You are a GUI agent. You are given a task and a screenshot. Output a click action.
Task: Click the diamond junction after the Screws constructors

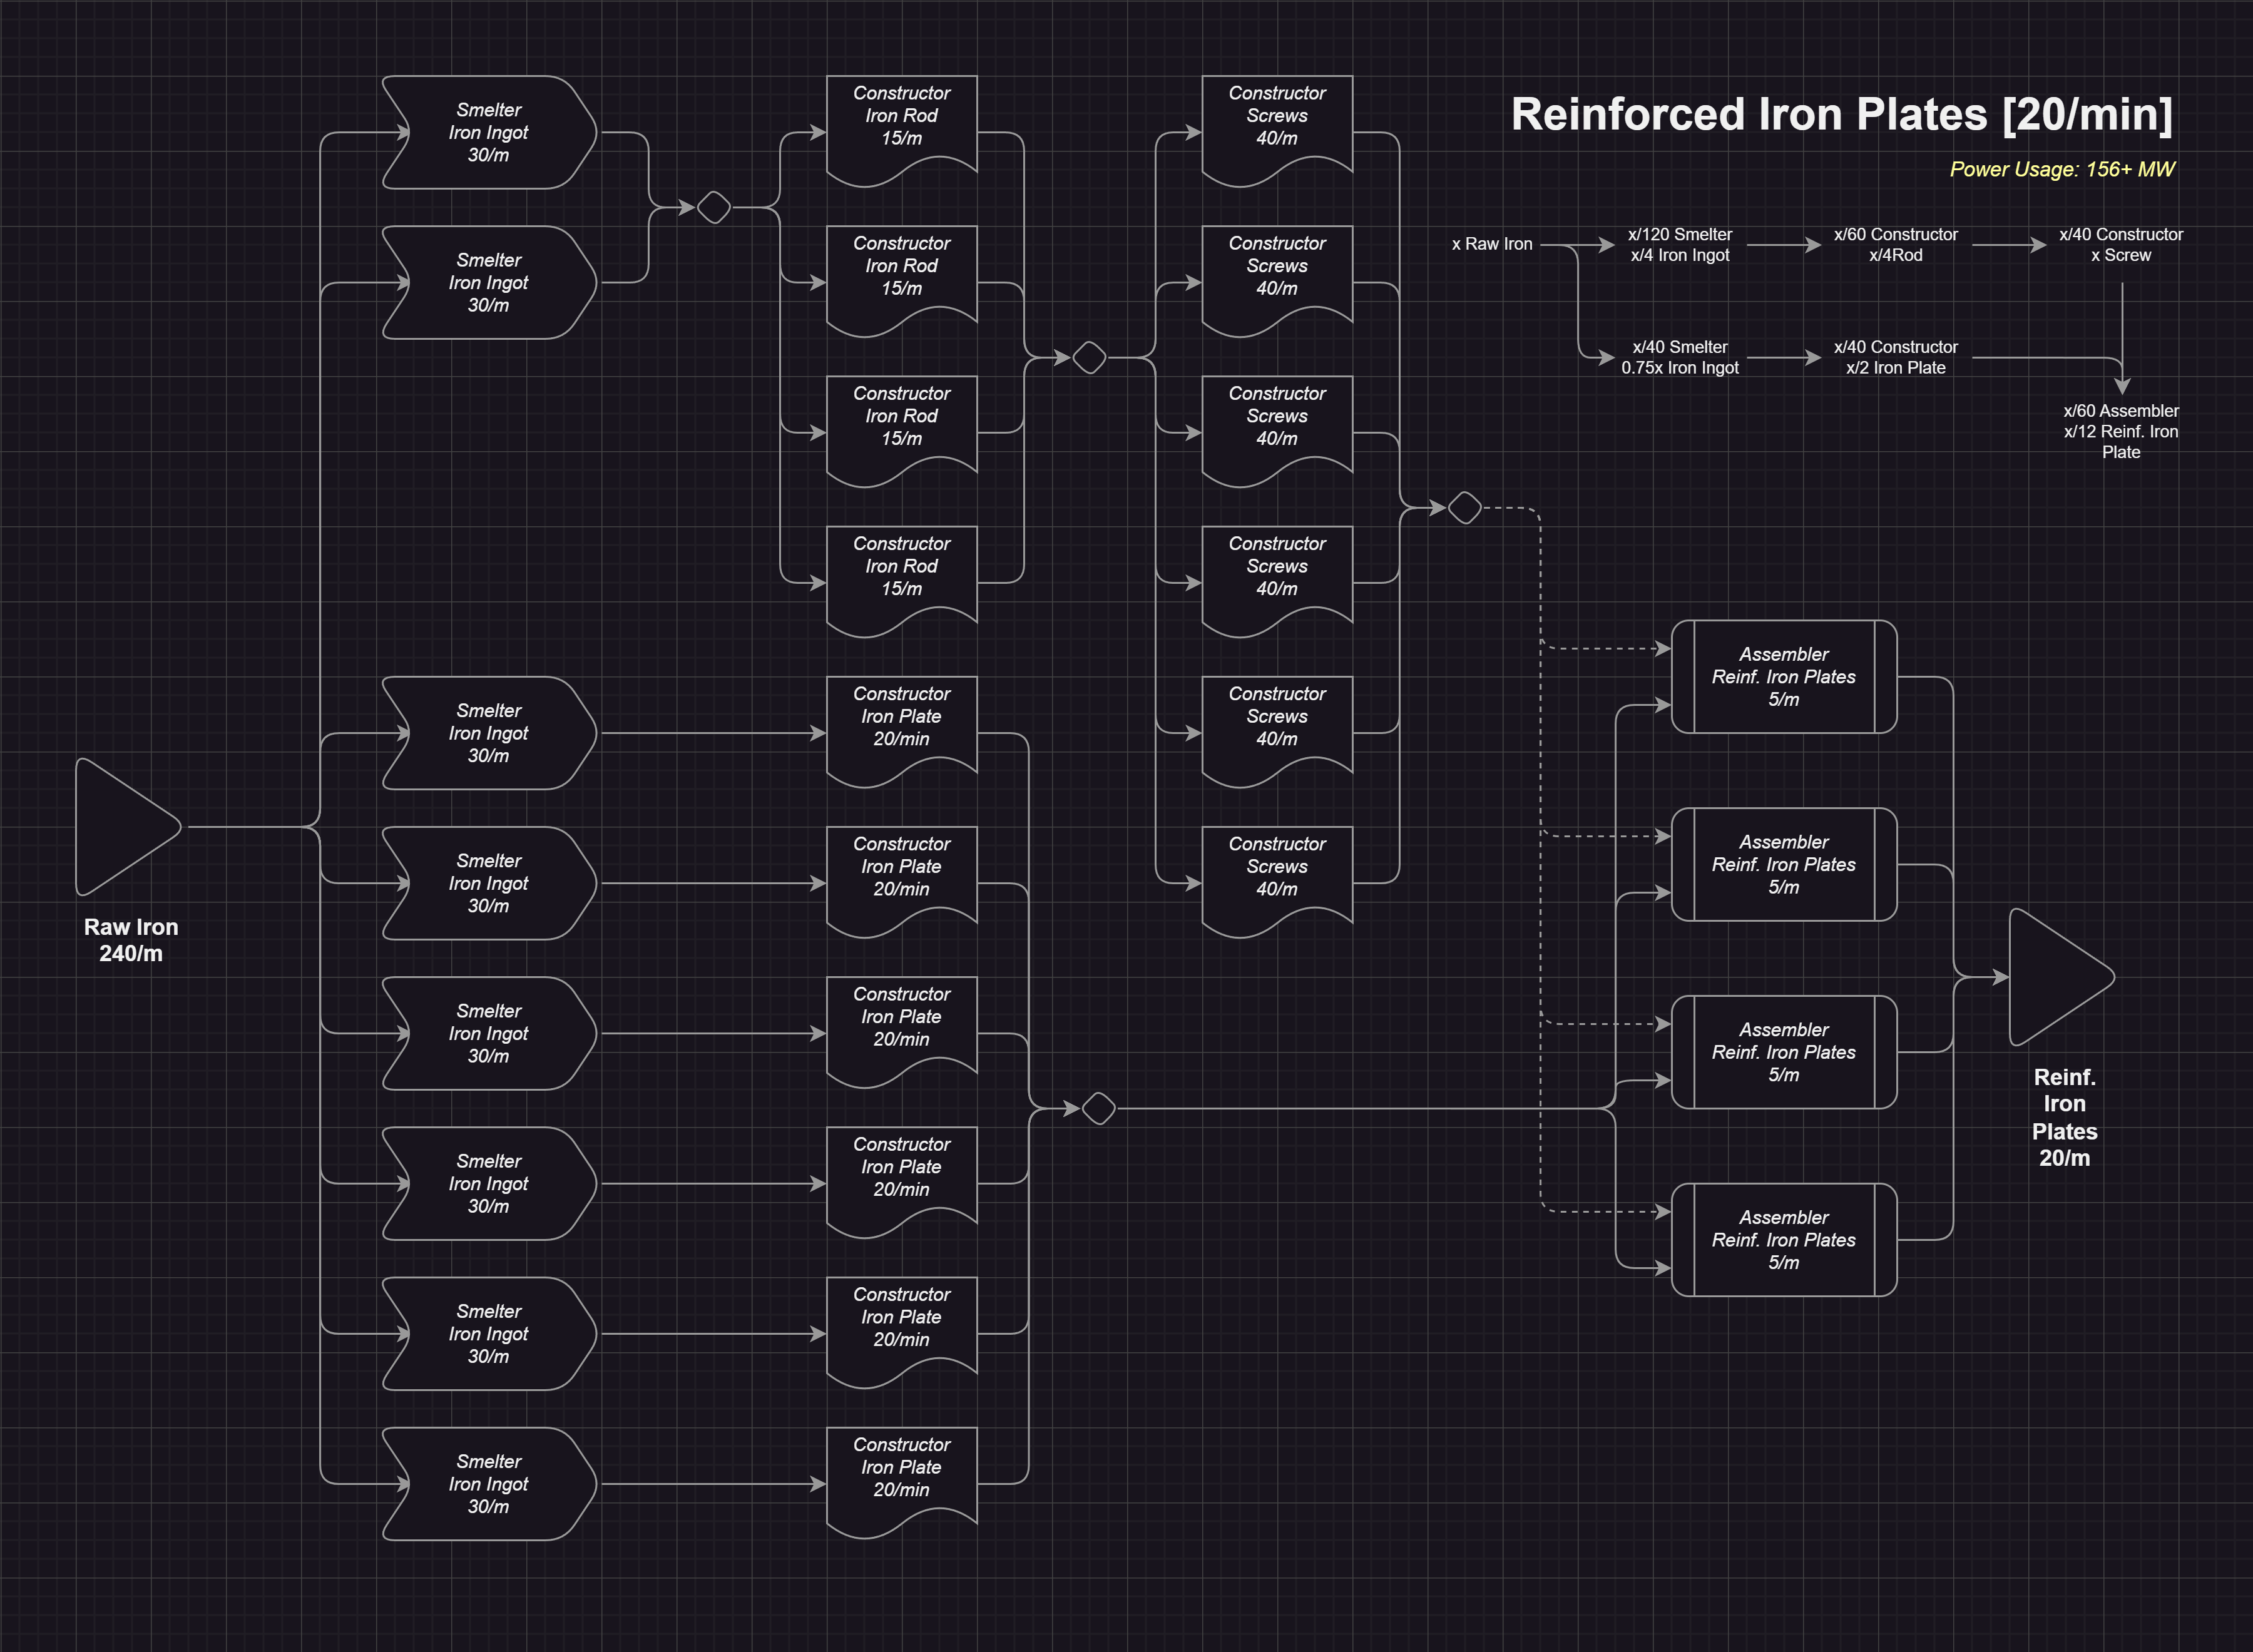1464,508
